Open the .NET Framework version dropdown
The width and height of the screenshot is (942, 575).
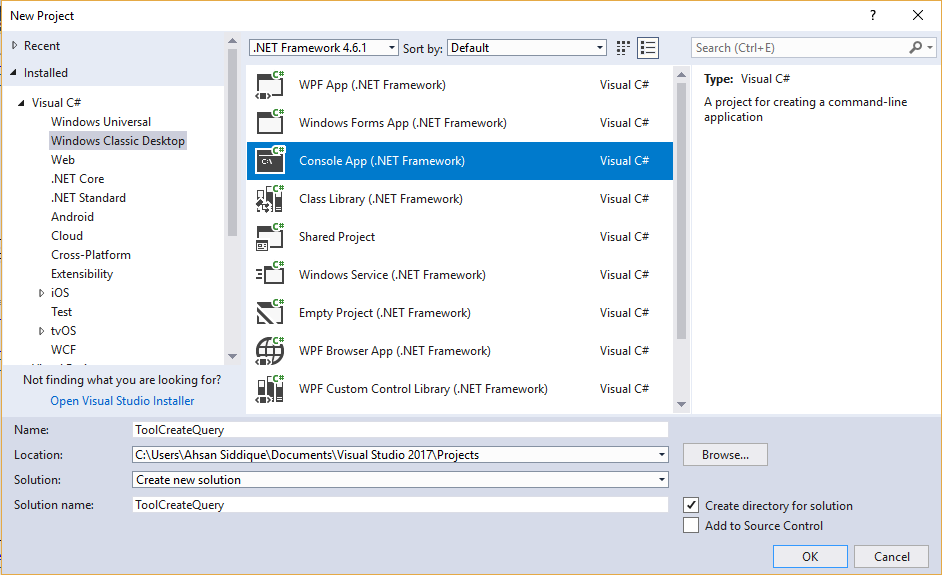pyautogui.click(x=323, y=48)
